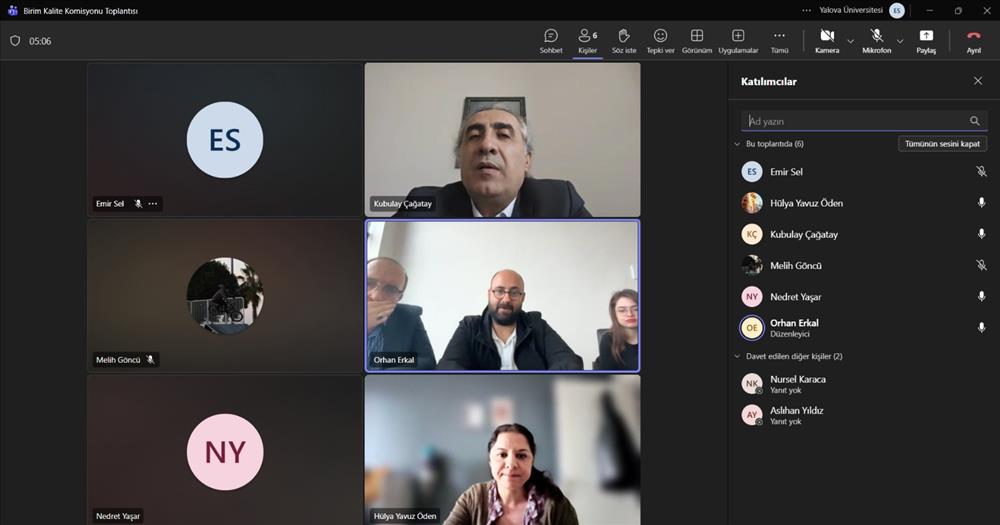Open the Tümü more options menu
Viewport: 1000px width, 525px height.
[x=780, y=37]
